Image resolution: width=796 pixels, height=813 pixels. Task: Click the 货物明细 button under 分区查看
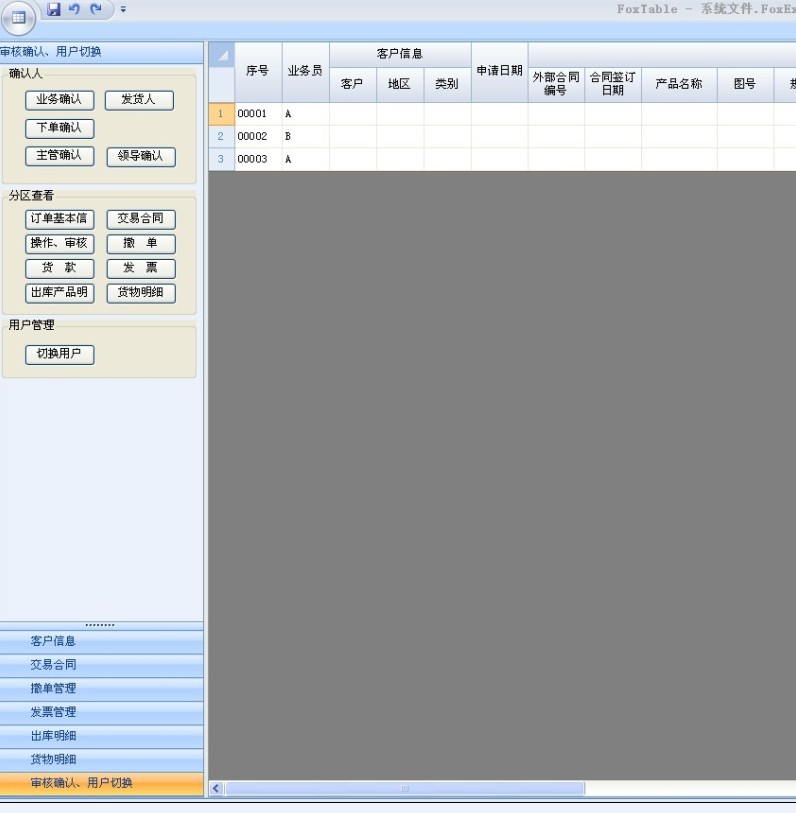point(141,293)
